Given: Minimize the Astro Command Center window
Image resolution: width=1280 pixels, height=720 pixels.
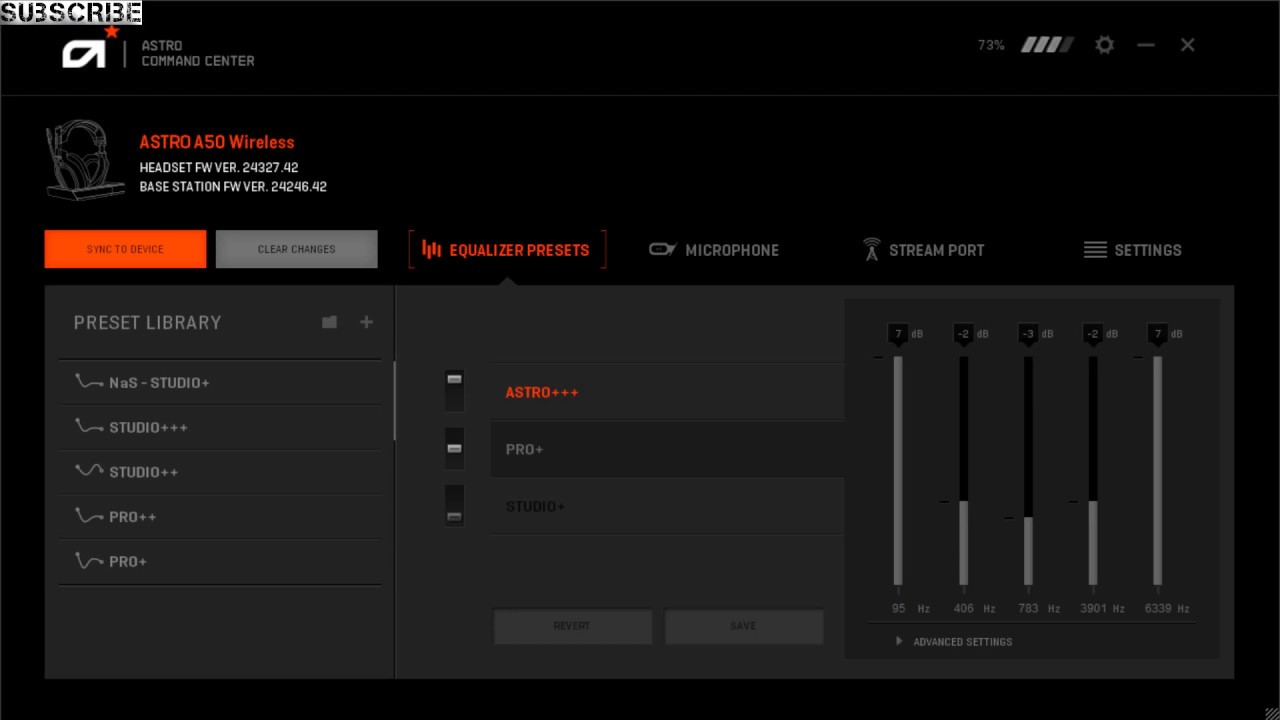Looking at the screenshot, I should [1146, 45].
